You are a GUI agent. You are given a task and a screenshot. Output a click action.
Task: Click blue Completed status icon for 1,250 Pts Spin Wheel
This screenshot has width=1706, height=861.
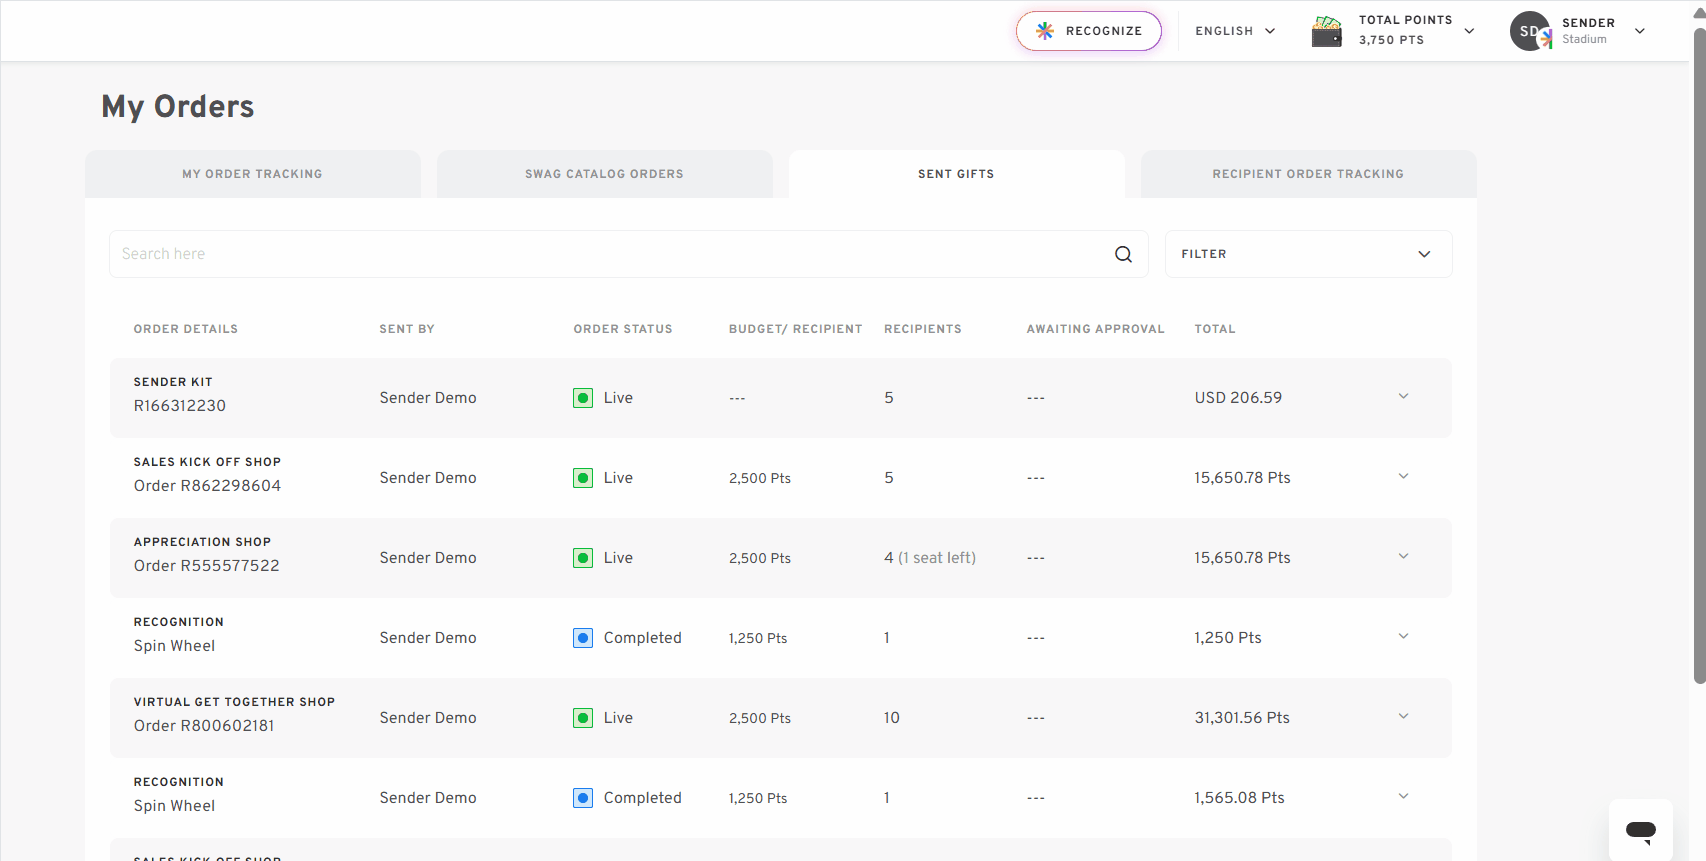coord(583,638)
